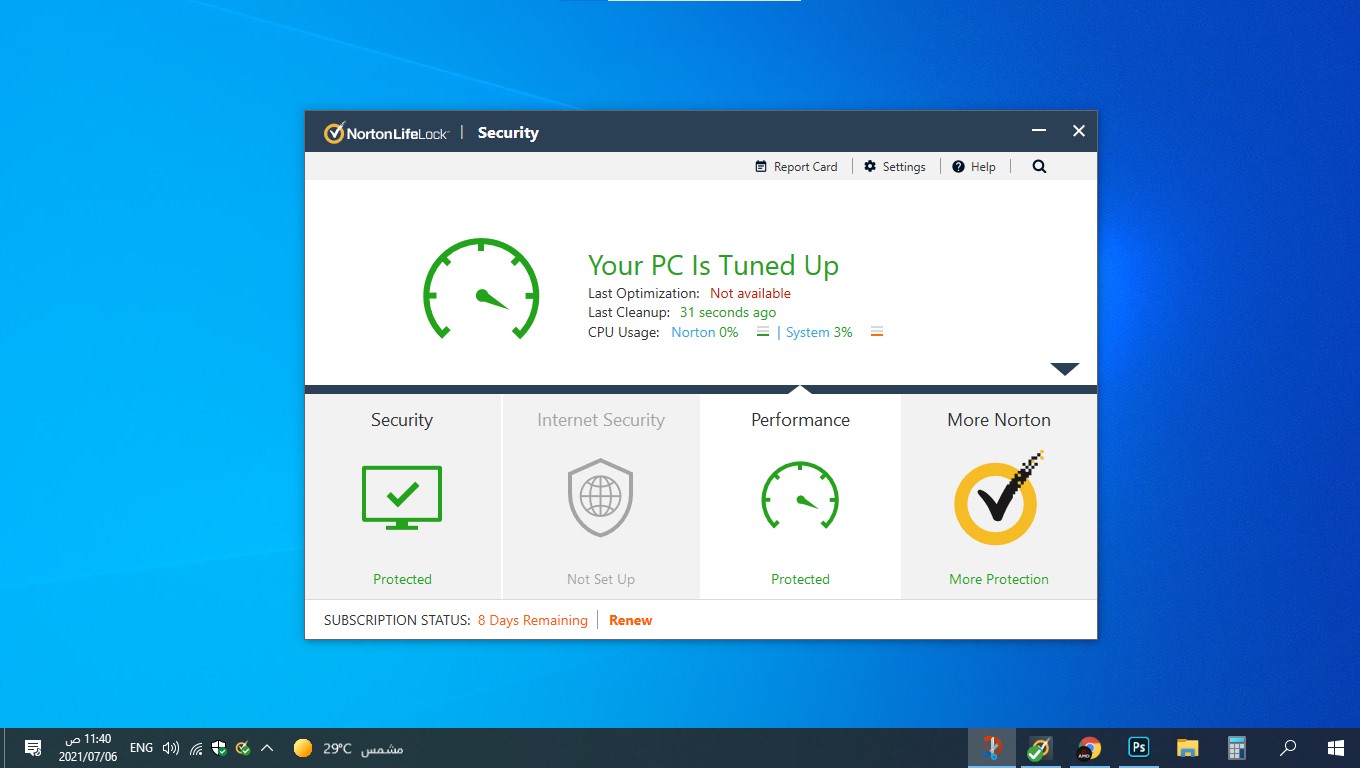The height and width of the screenshot is (768, 1360).
Task: Close the Norton Security window
Action: tap(1079, 131)
